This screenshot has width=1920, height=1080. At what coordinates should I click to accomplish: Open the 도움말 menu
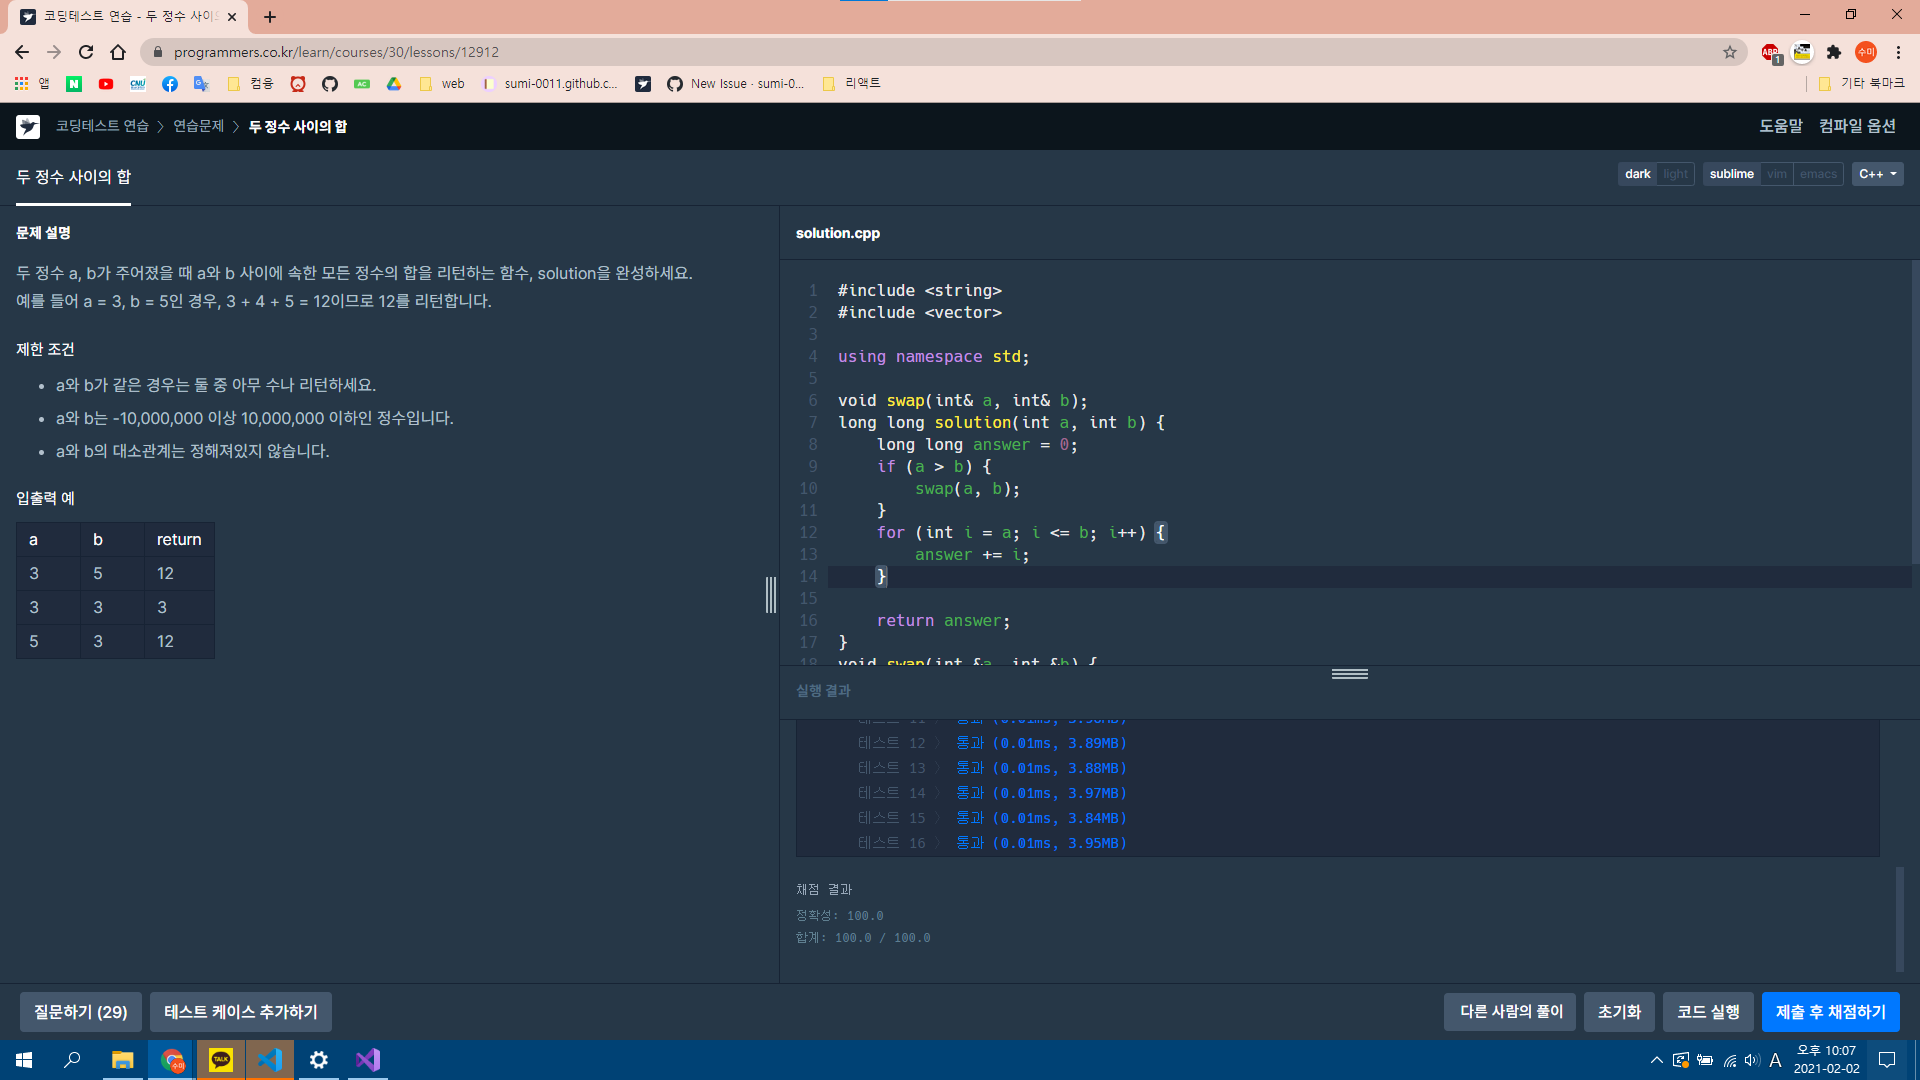(x=1780, y=126)
